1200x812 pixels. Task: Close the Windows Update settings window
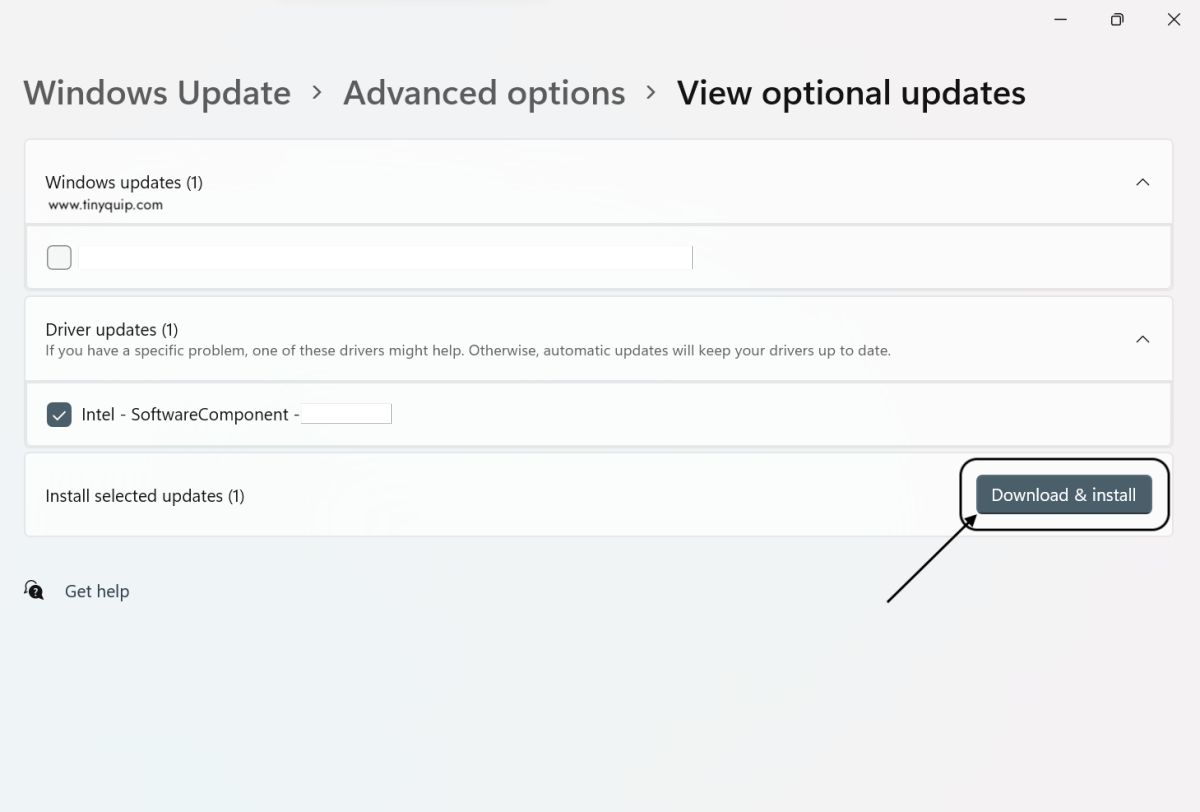(1174, 20)
